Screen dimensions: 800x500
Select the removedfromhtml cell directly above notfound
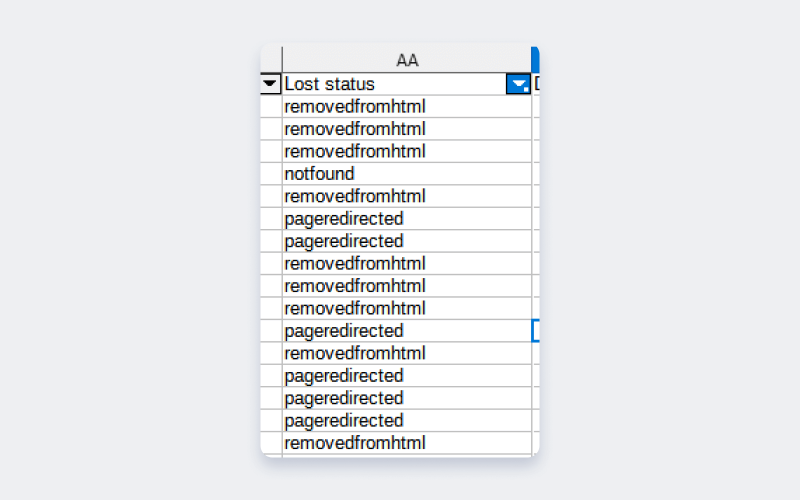tap(407, 152)
